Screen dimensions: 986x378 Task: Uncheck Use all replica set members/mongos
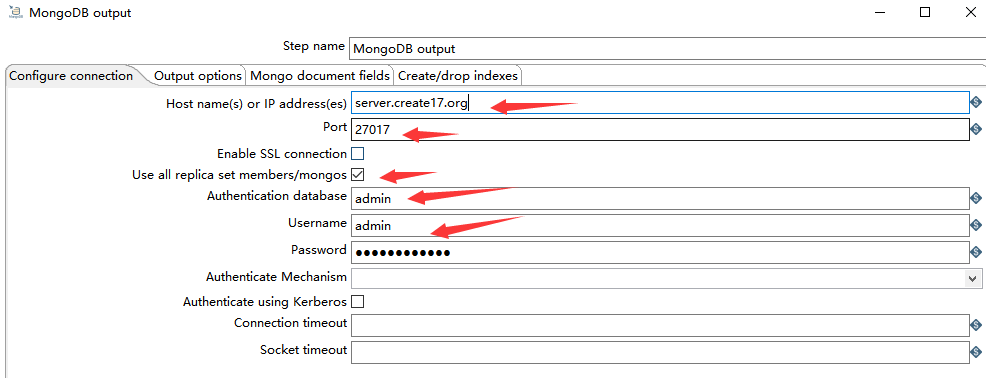click(357, 174)
